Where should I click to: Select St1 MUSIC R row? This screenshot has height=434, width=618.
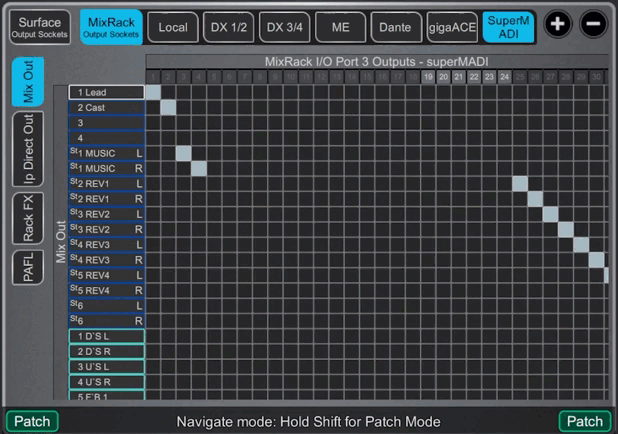[107, 168]
